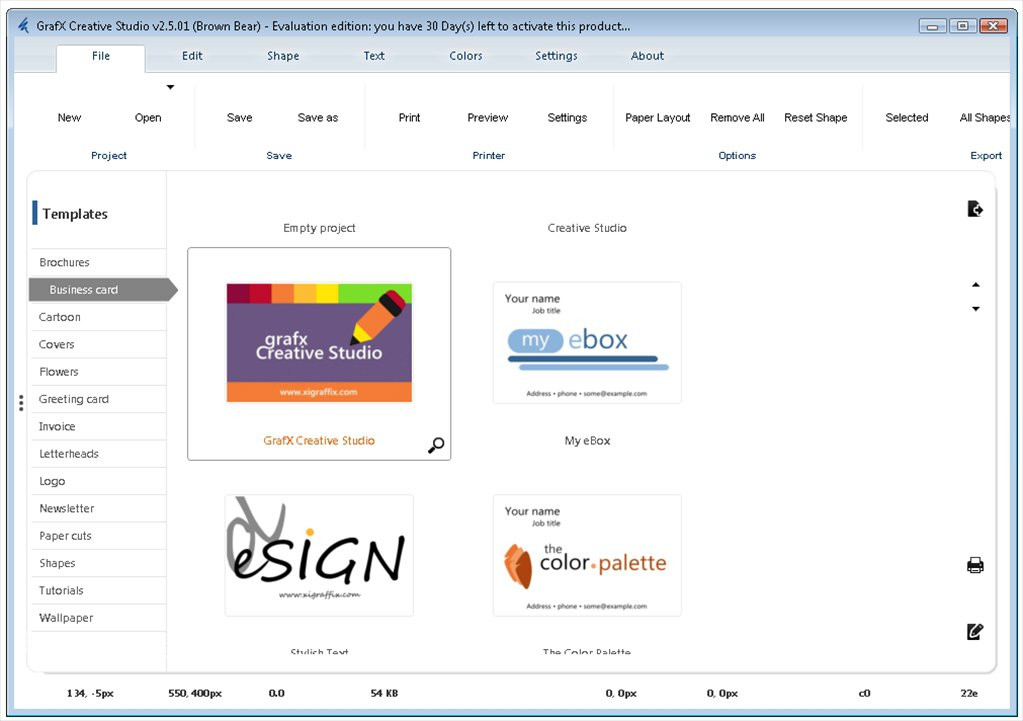Click the Save button
This screenshot has height=721, width=1023.
[x=239, y=117]
